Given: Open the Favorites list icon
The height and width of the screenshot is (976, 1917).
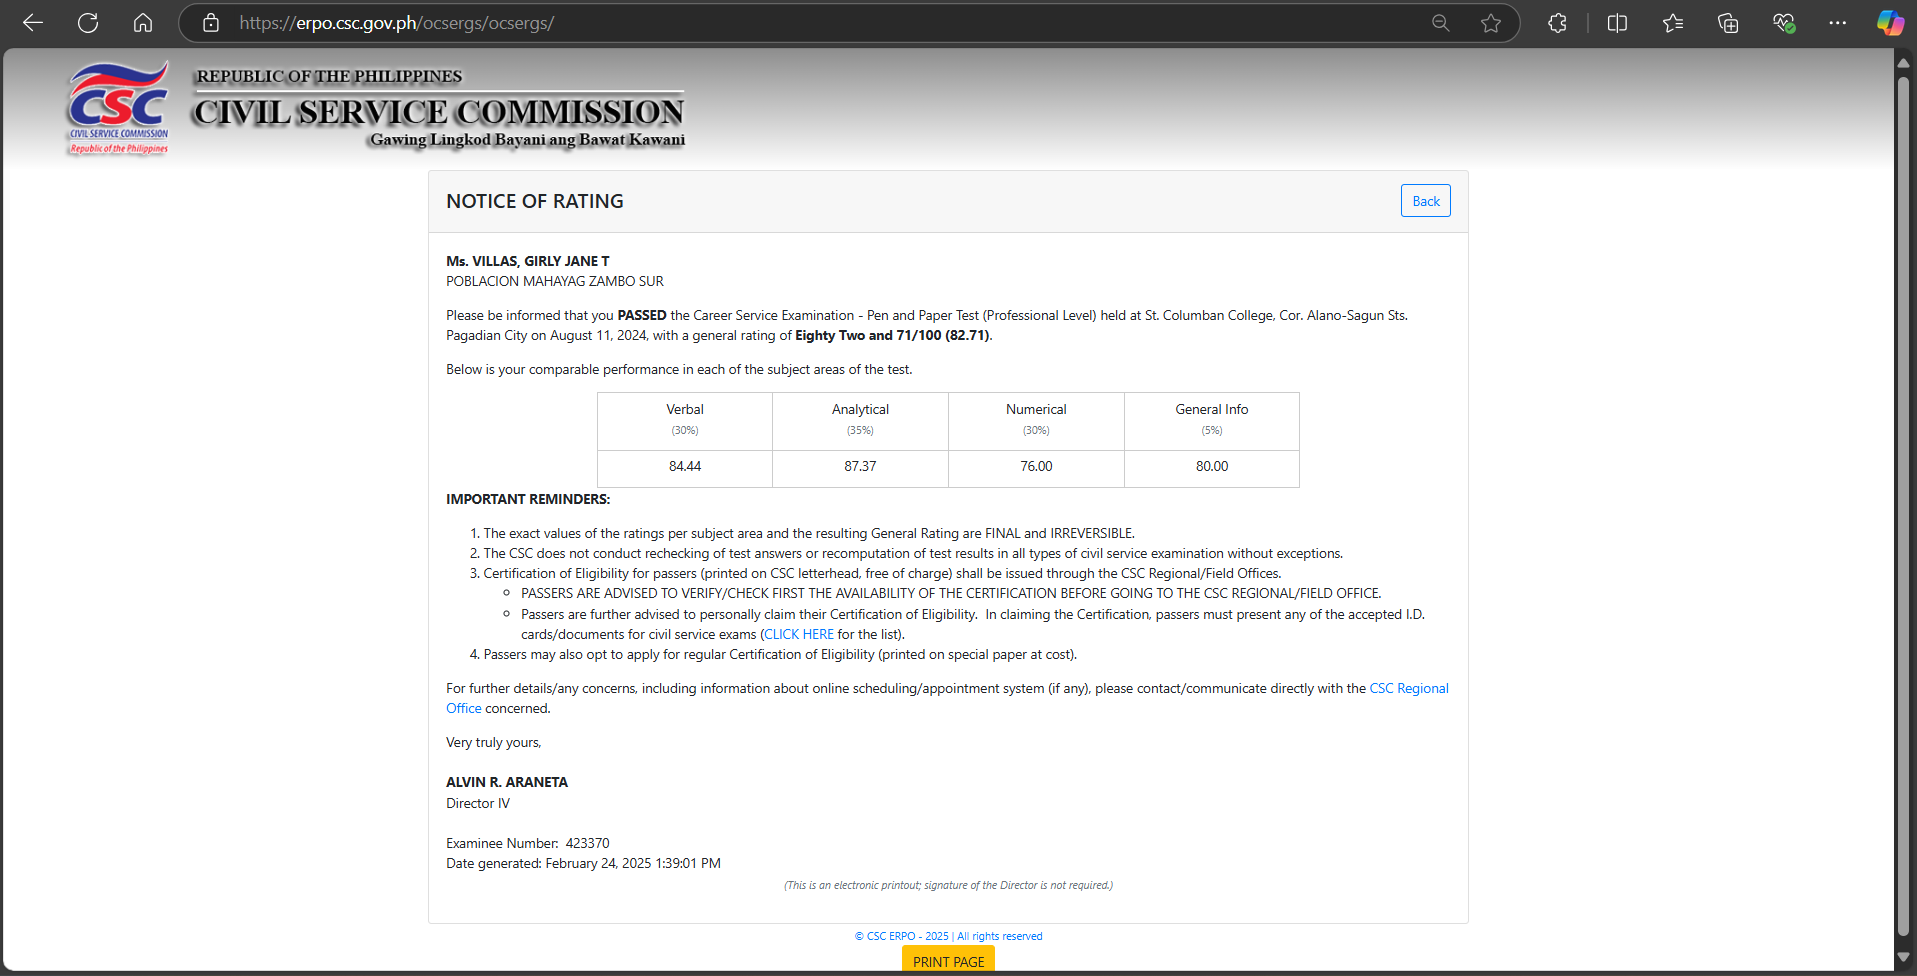Looking at the screenshot, I should click(1673, 23).
